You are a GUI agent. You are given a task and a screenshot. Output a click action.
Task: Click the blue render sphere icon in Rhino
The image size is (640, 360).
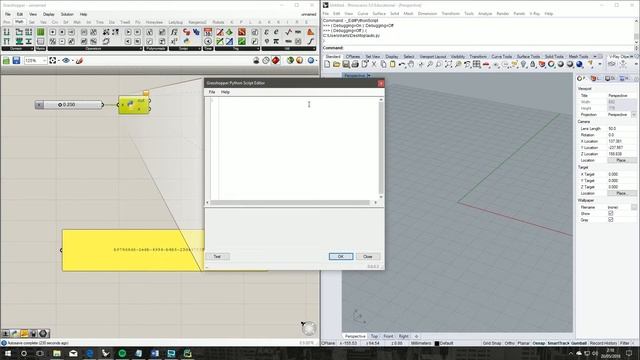point(580,64)
